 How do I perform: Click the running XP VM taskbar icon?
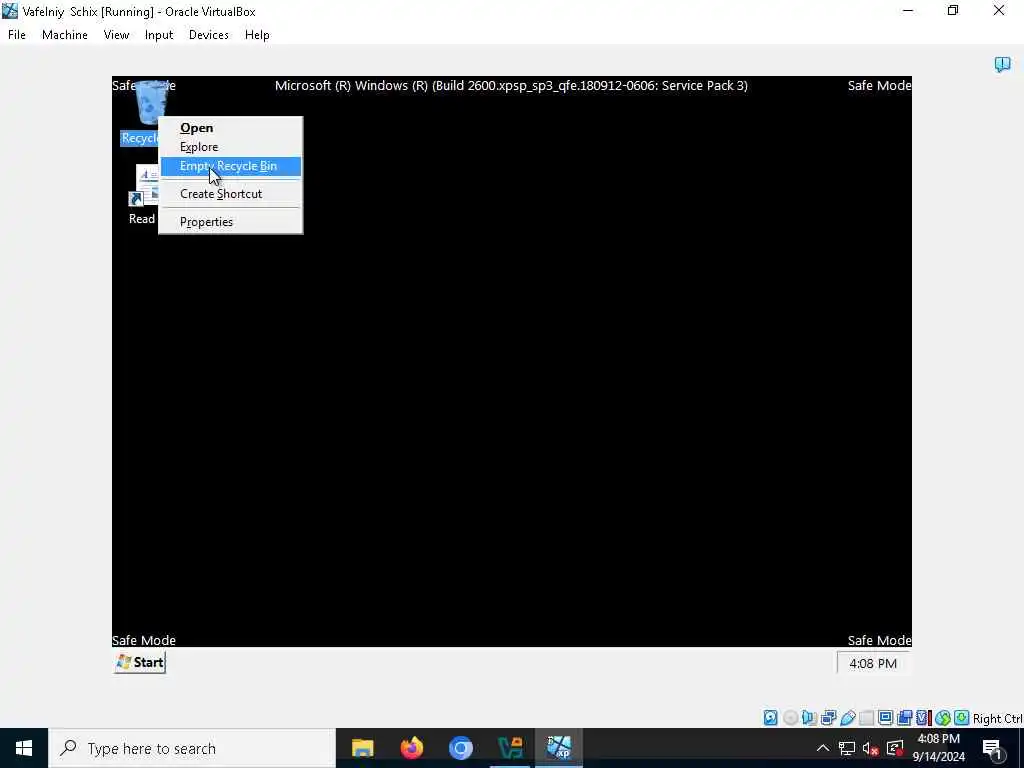(559, 748)
